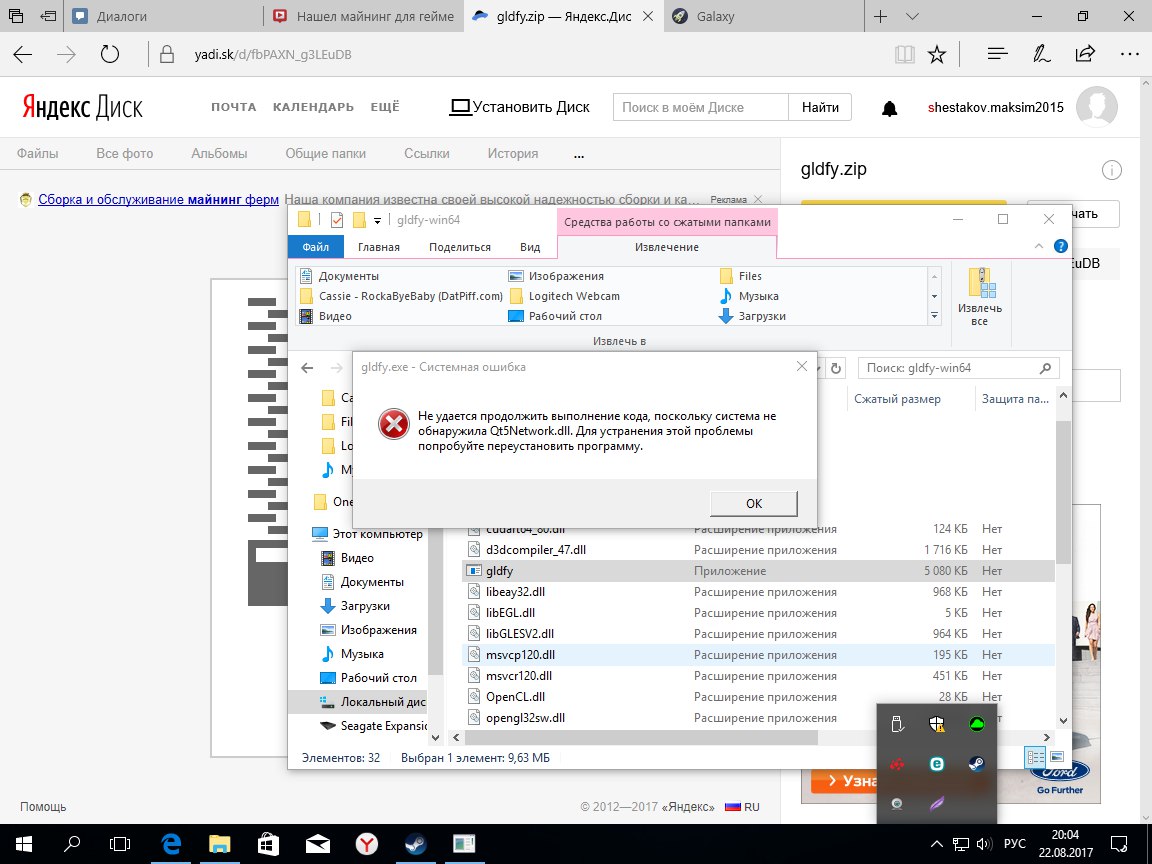Open Steam from the system tray popup
This screenshot has height=864, width=1152.
pyautogui.click(x=975, y=764)
